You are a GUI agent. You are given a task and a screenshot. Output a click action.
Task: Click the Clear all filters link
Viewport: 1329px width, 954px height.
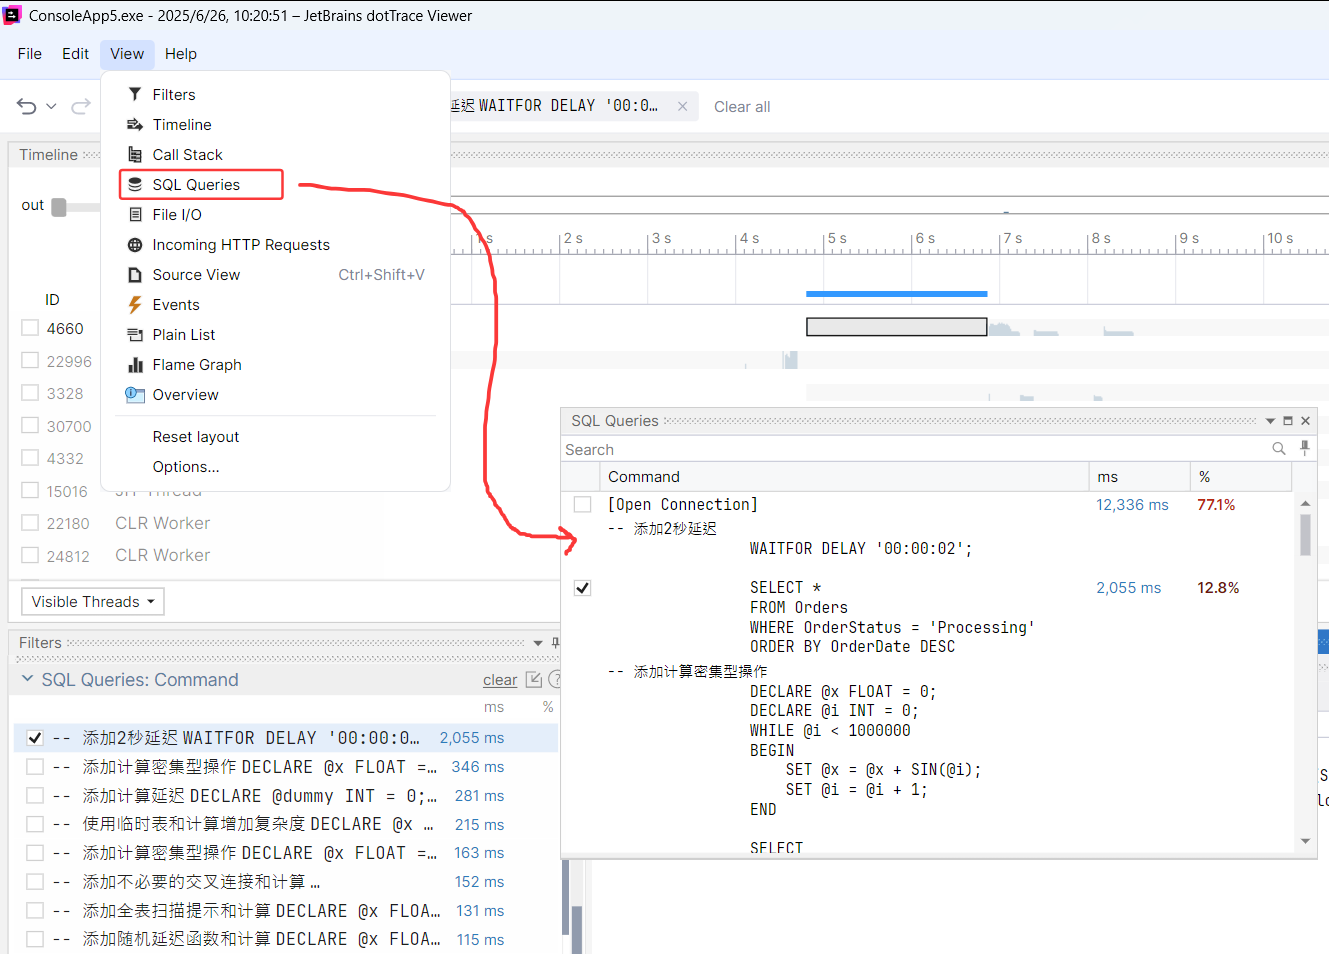pyautogui.click(x=741, y=107)
